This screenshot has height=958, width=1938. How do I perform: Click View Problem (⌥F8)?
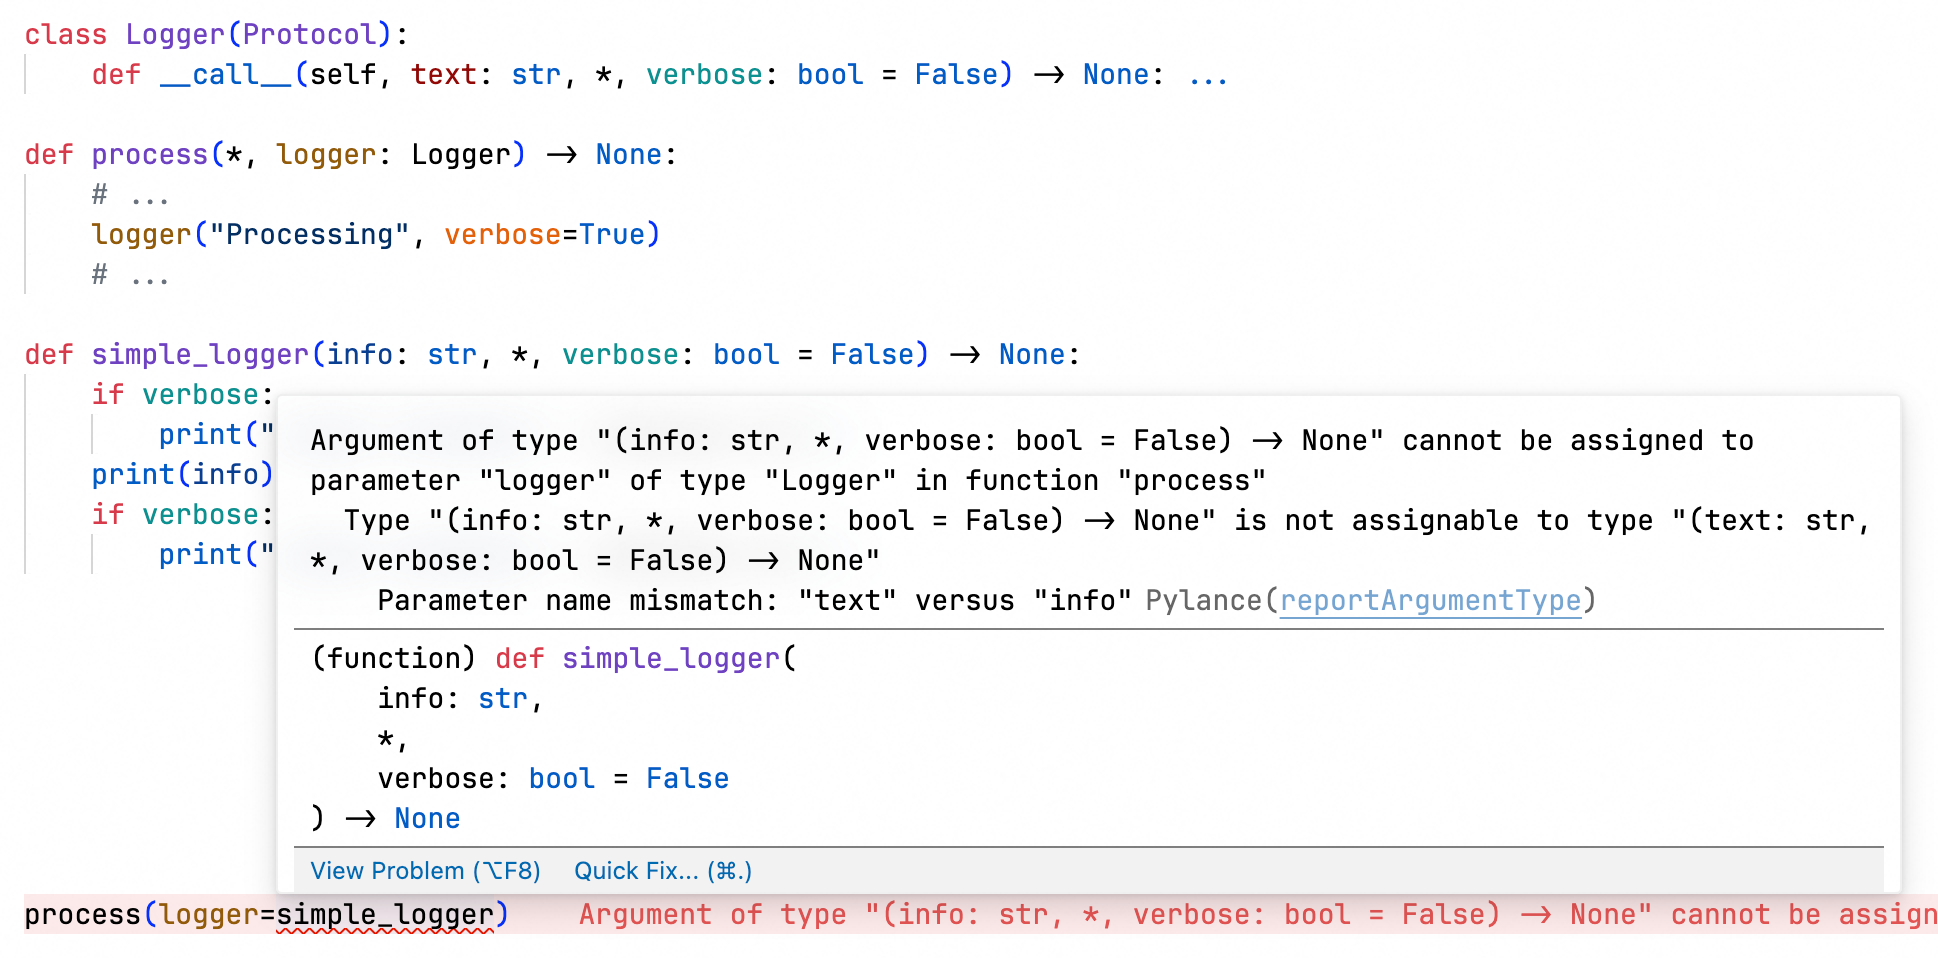click(424, 870)
